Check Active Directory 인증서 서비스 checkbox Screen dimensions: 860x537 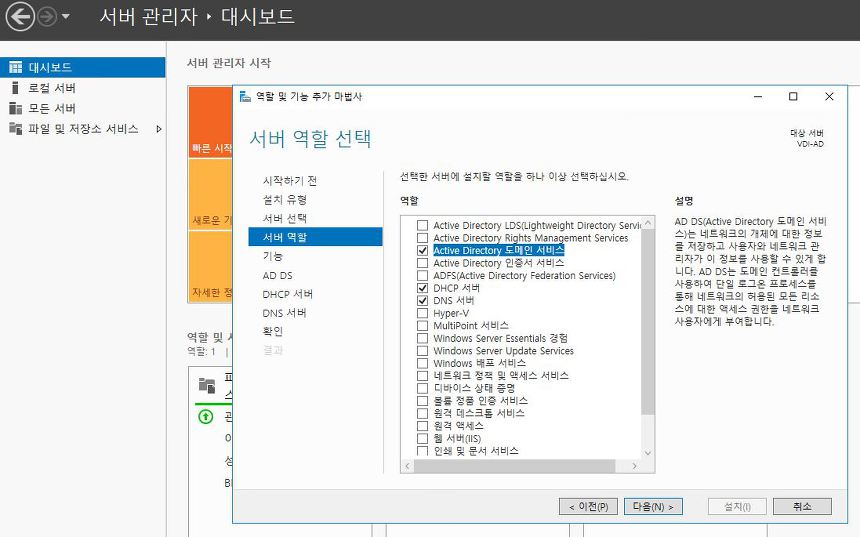tap(422, 263)
